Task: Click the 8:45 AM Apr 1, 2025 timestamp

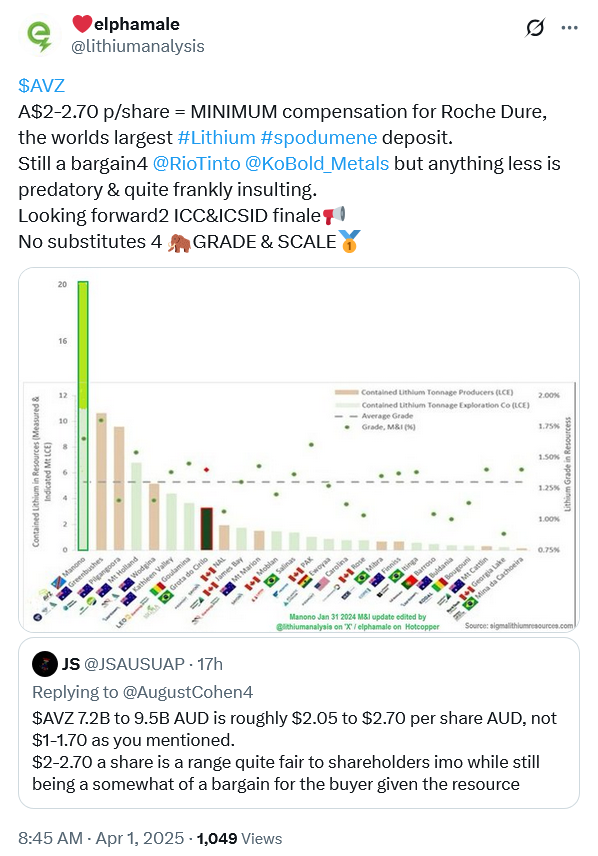Action: point(101,839)
